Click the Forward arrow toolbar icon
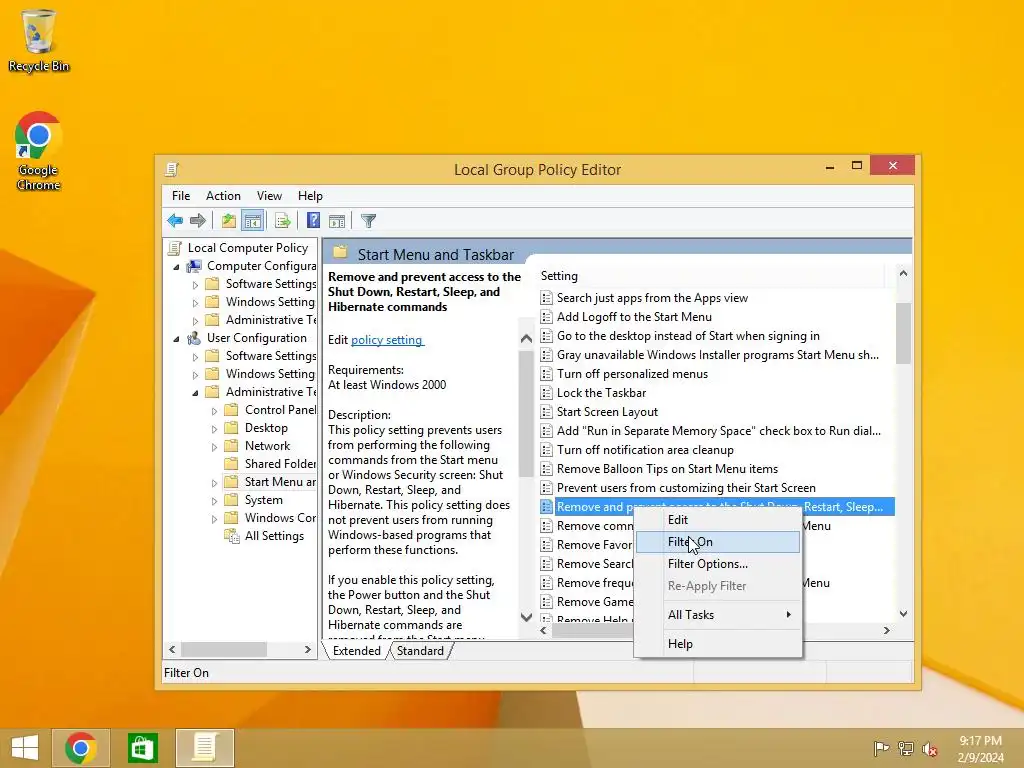1024x768 pixels. point(197,221)
